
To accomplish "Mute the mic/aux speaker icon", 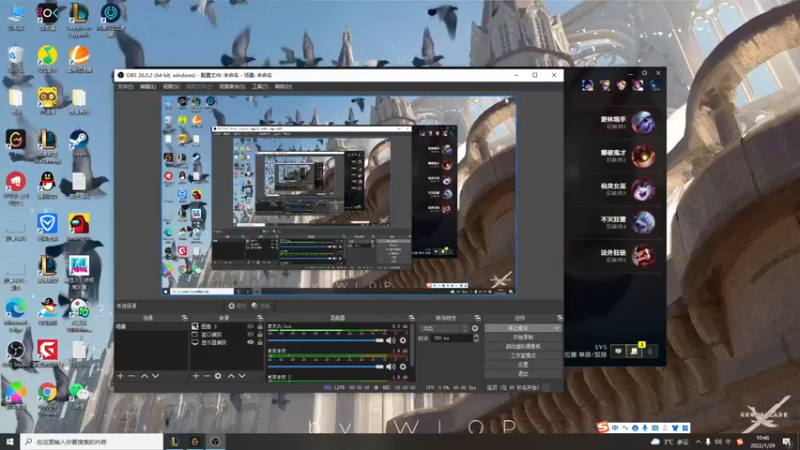I will (391, 340).
